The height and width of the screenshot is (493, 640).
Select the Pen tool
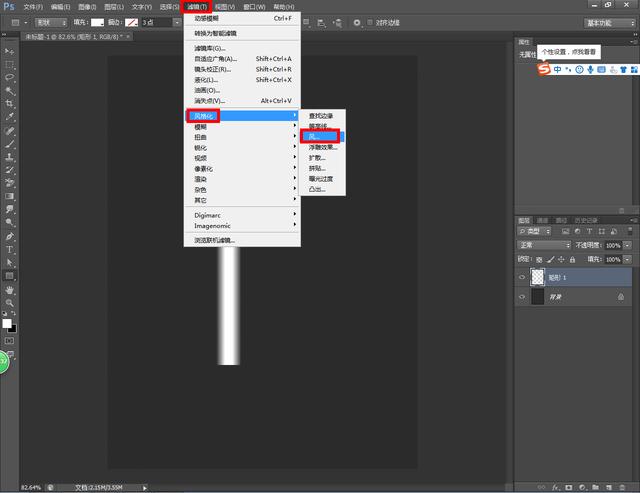[10, 236]
